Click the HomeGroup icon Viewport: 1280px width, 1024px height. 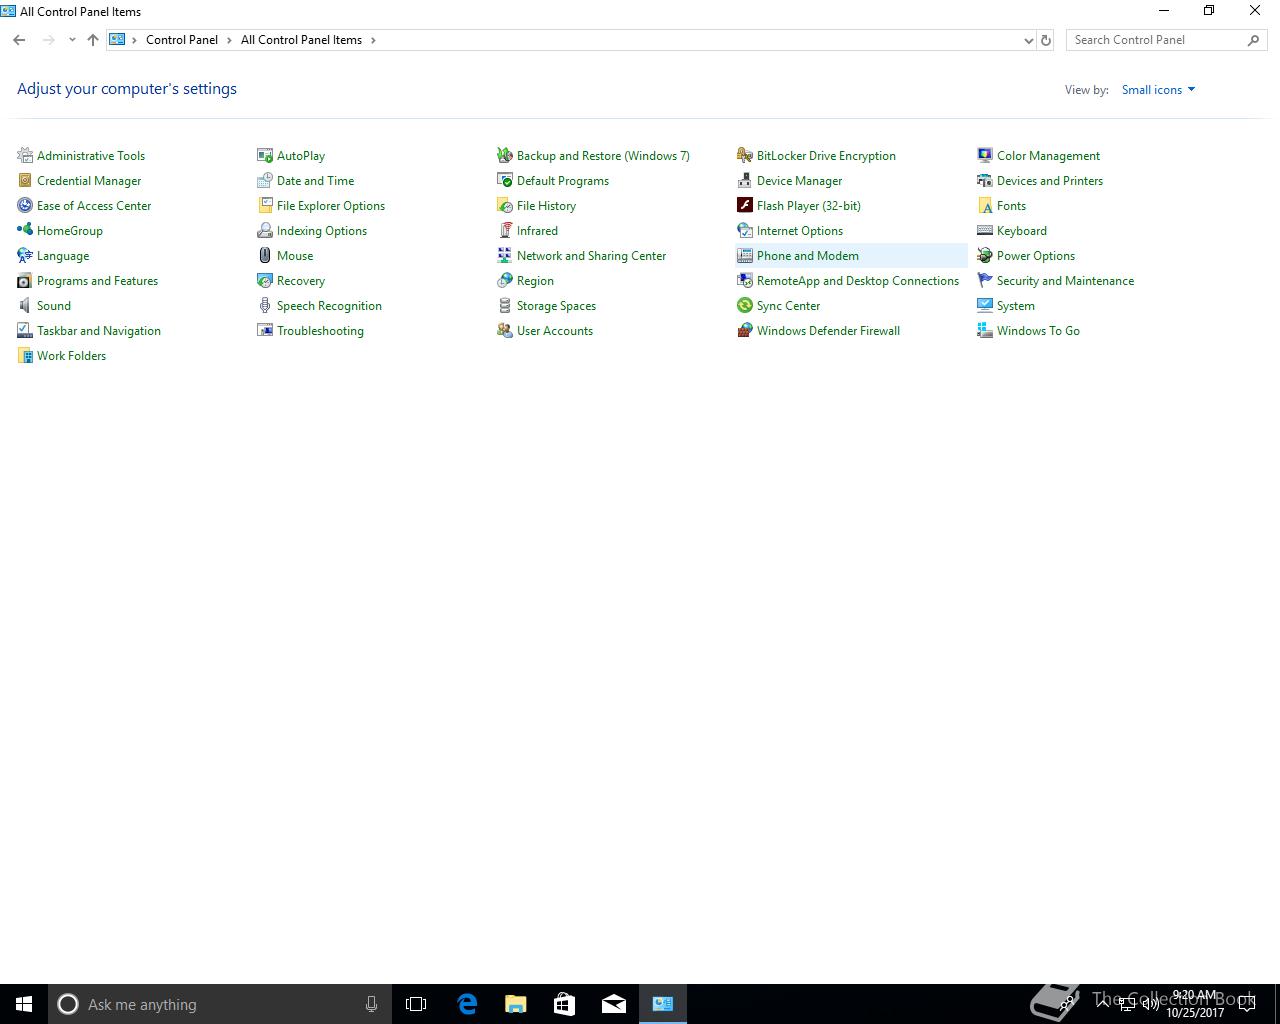[x=25, y=230]
